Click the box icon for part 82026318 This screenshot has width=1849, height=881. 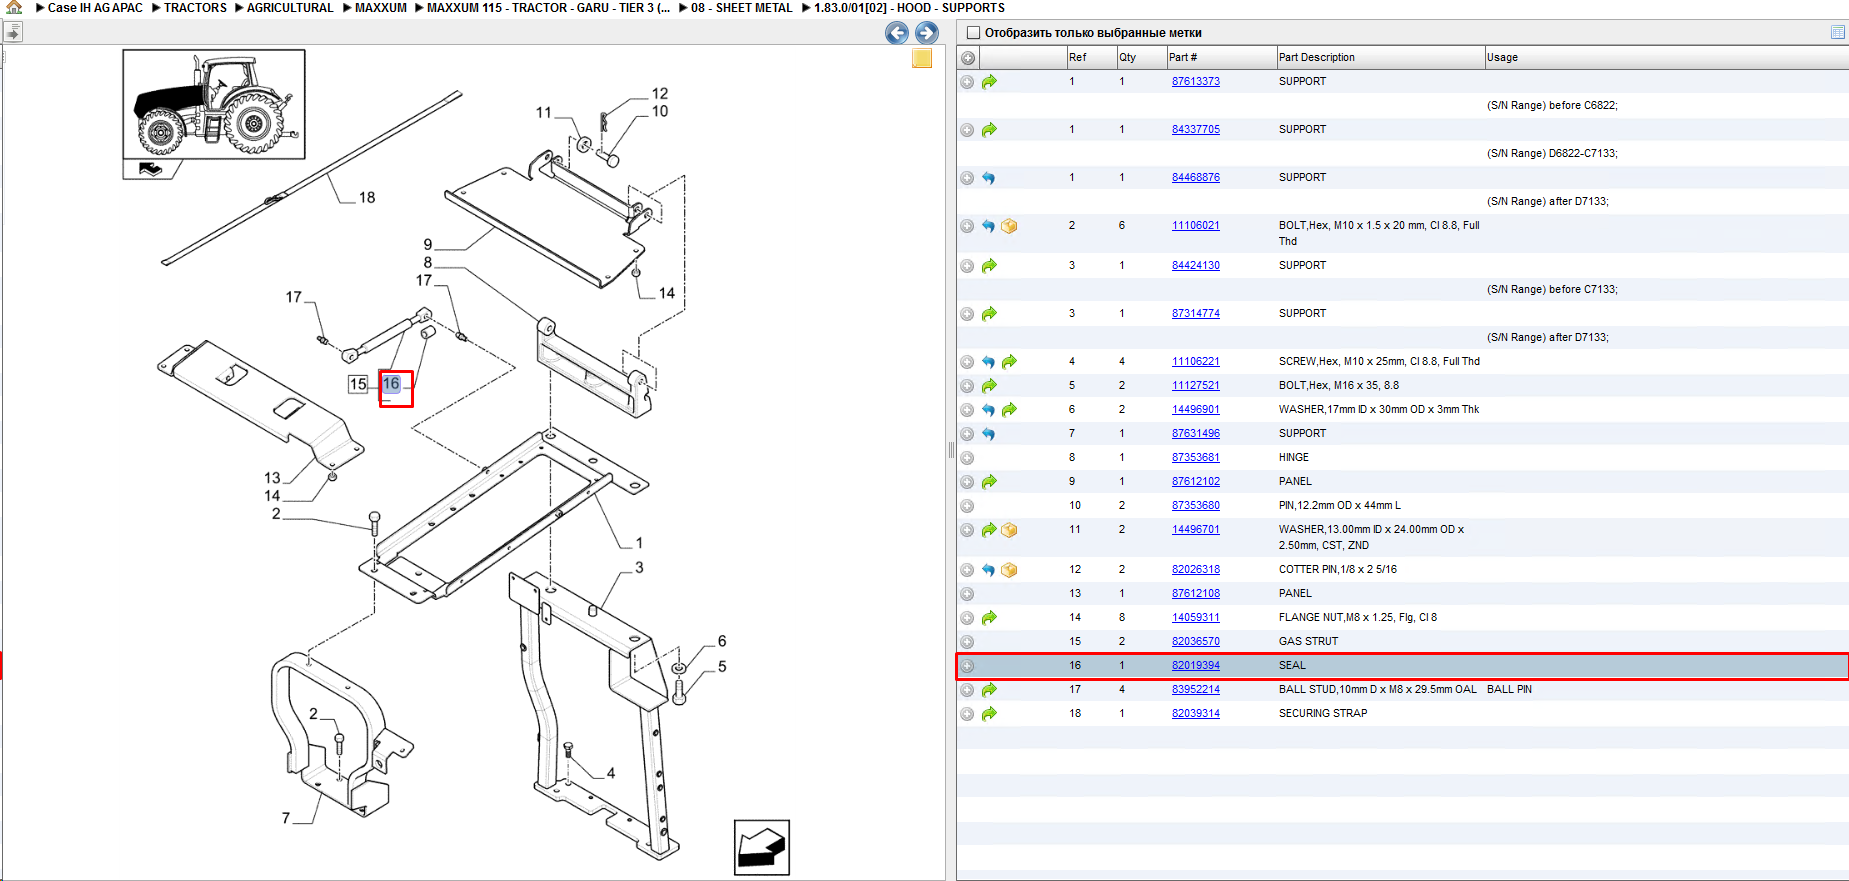tap(1009, 570)
